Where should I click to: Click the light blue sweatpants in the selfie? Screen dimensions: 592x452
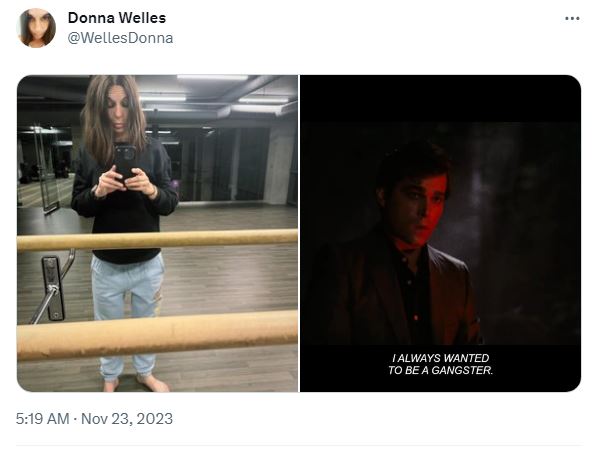127,313
